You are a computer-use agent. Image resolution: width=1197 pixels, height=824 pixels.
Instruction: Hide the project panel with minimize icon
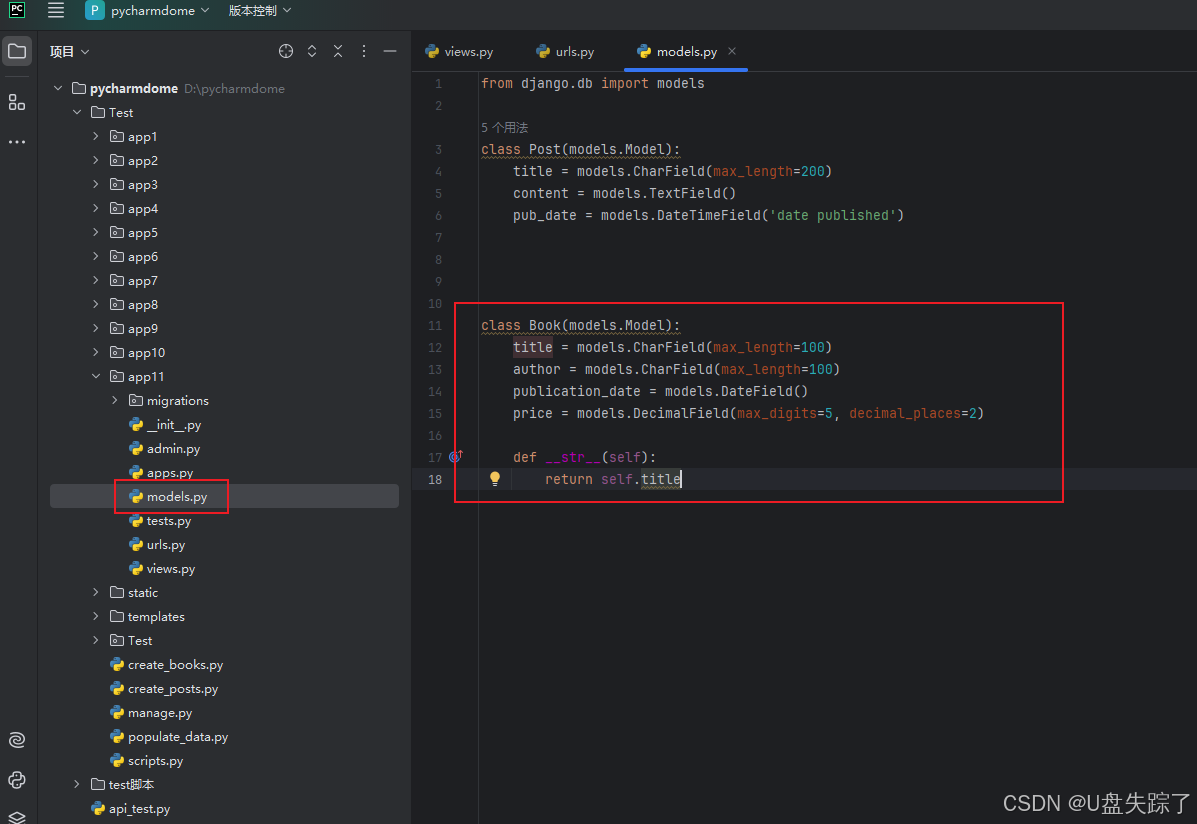390,51
